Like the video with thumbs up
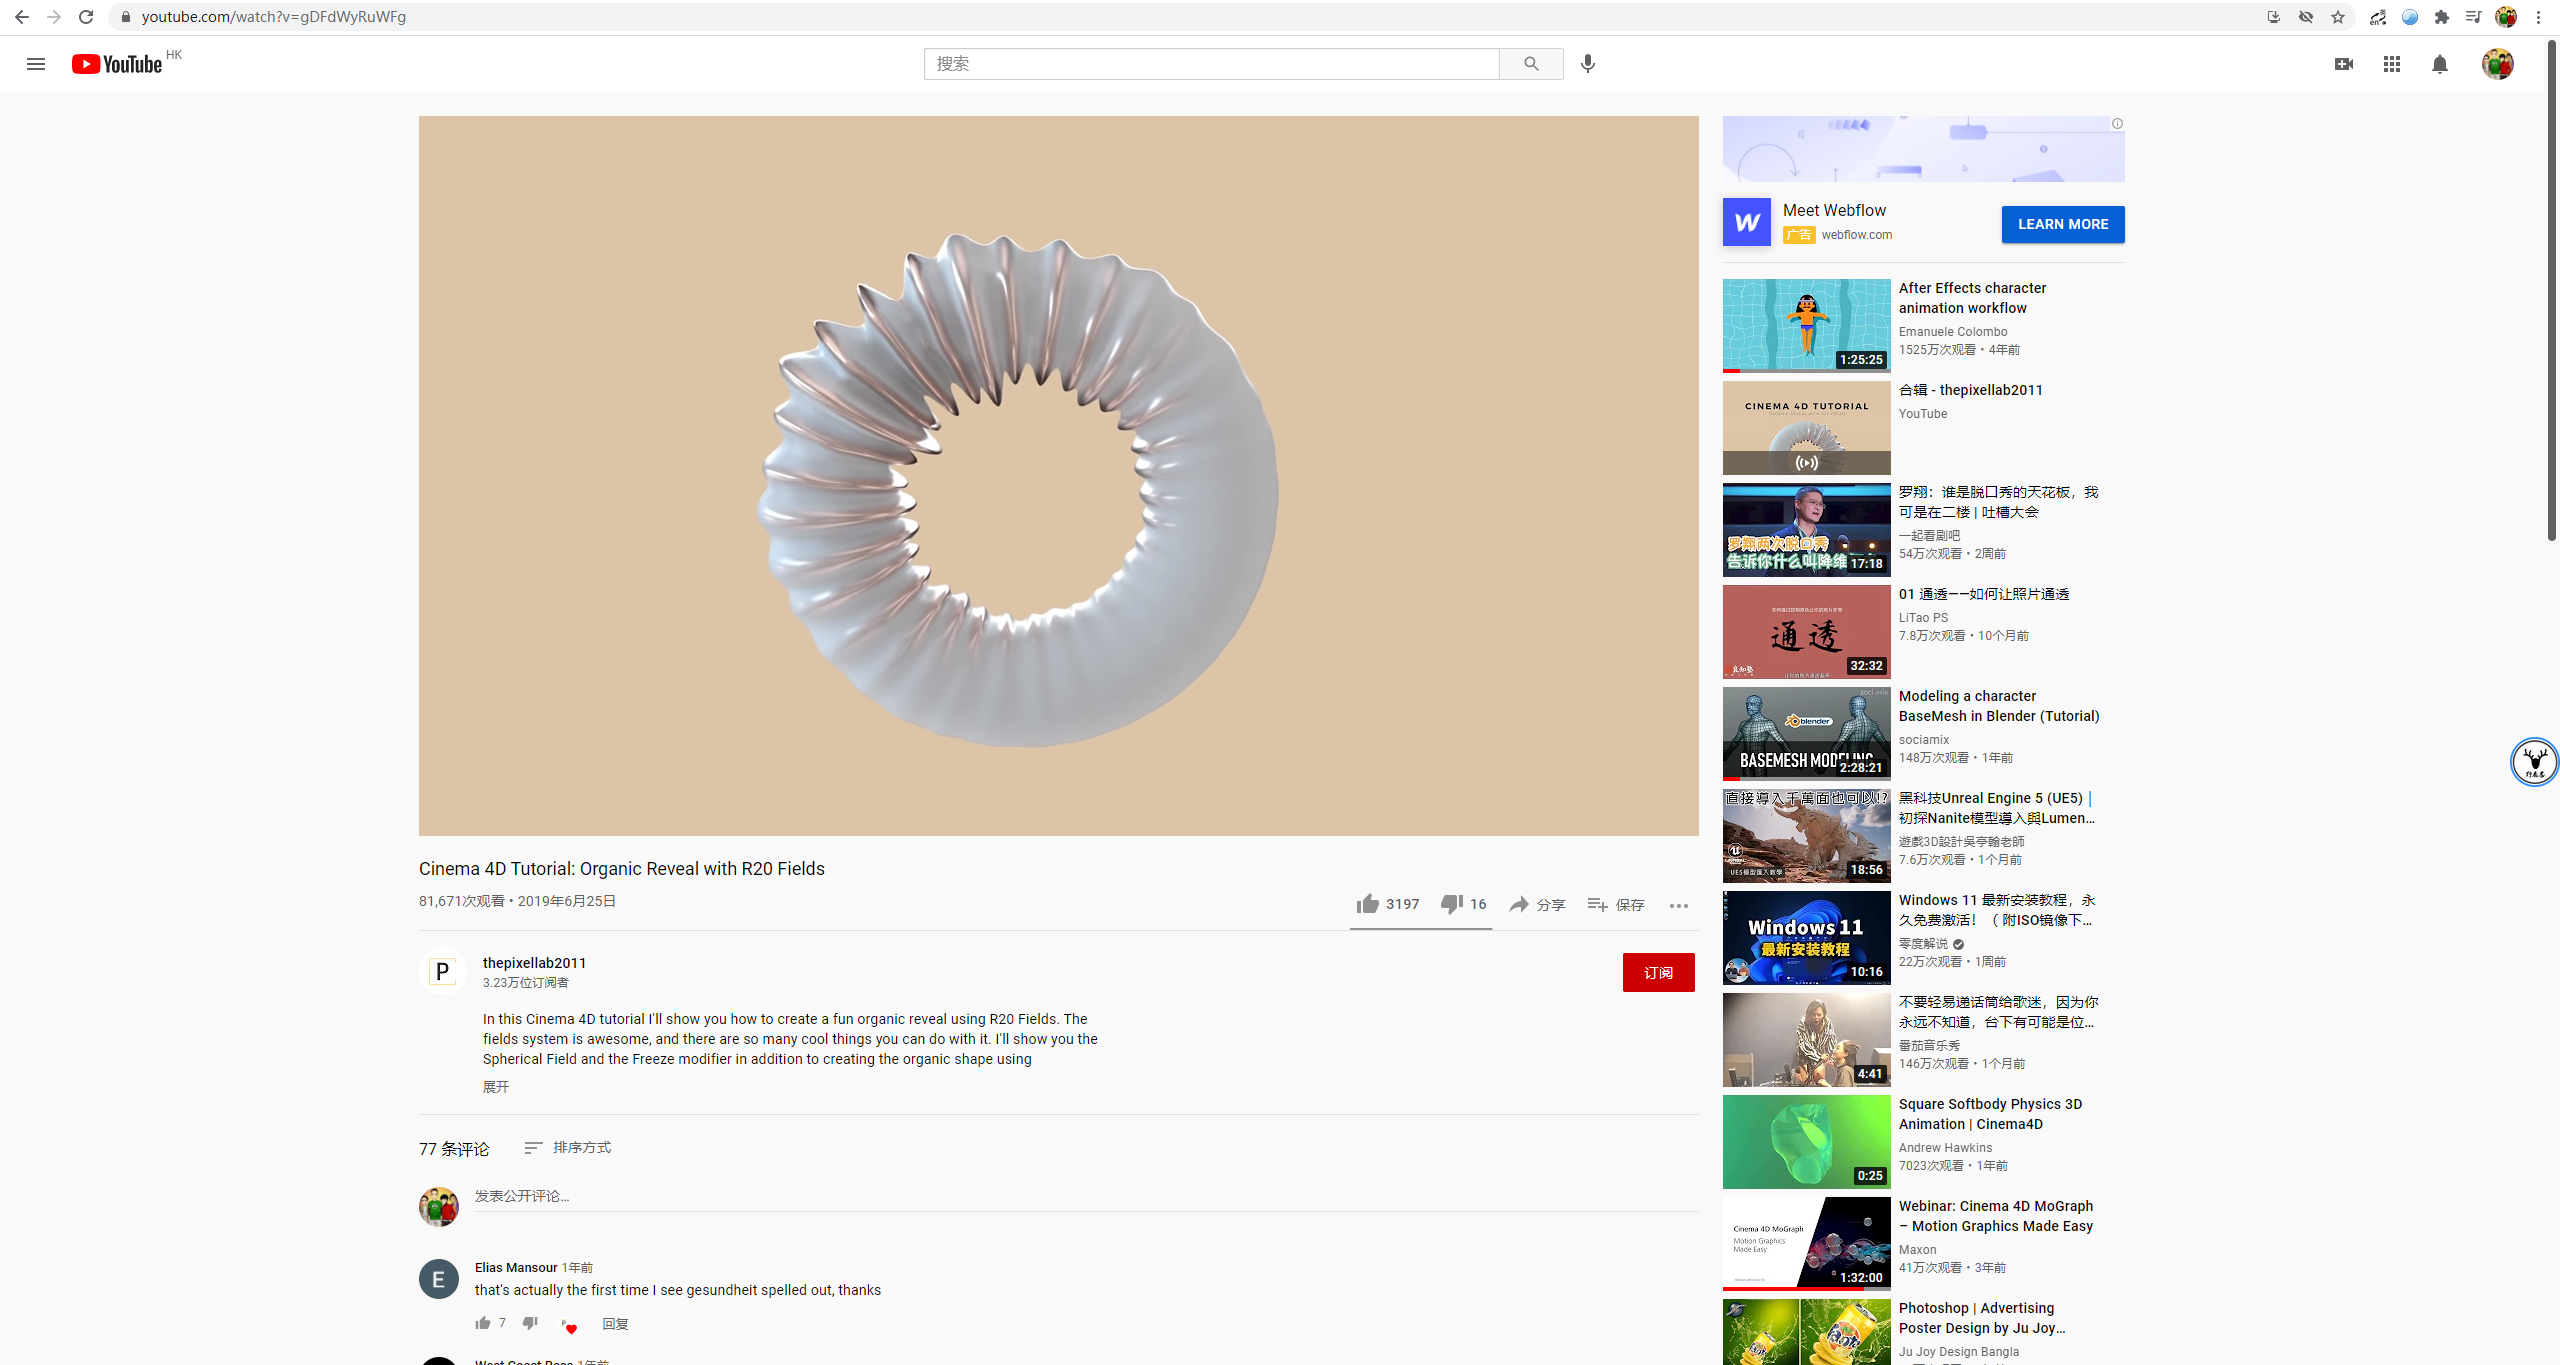This screenshot has width=2560, height=1365. pos(1367,904)
